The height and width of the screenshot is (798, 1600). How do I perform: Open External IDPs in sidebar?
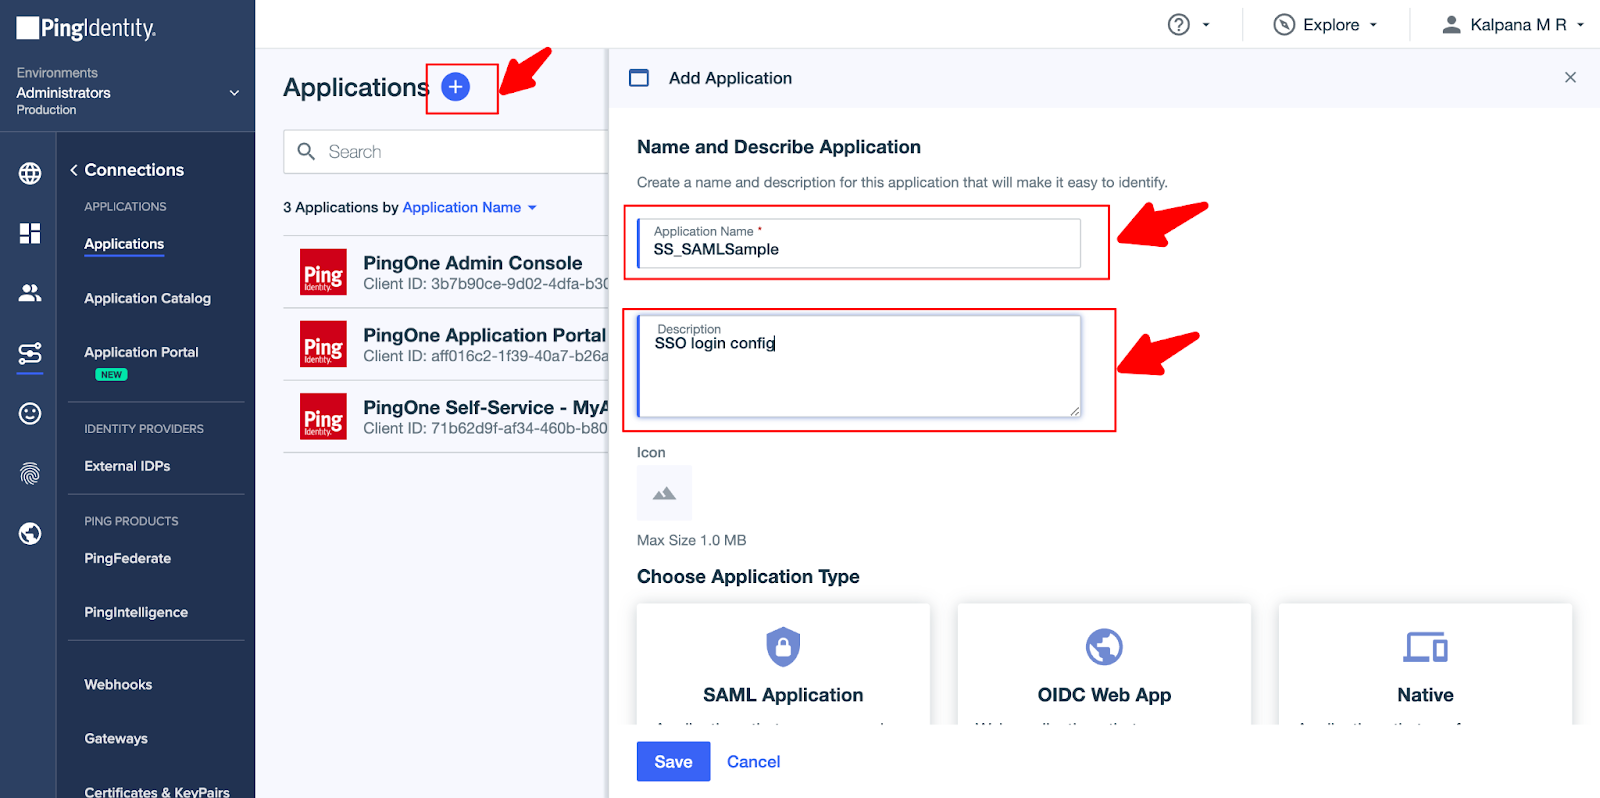(x=127, y=466)
